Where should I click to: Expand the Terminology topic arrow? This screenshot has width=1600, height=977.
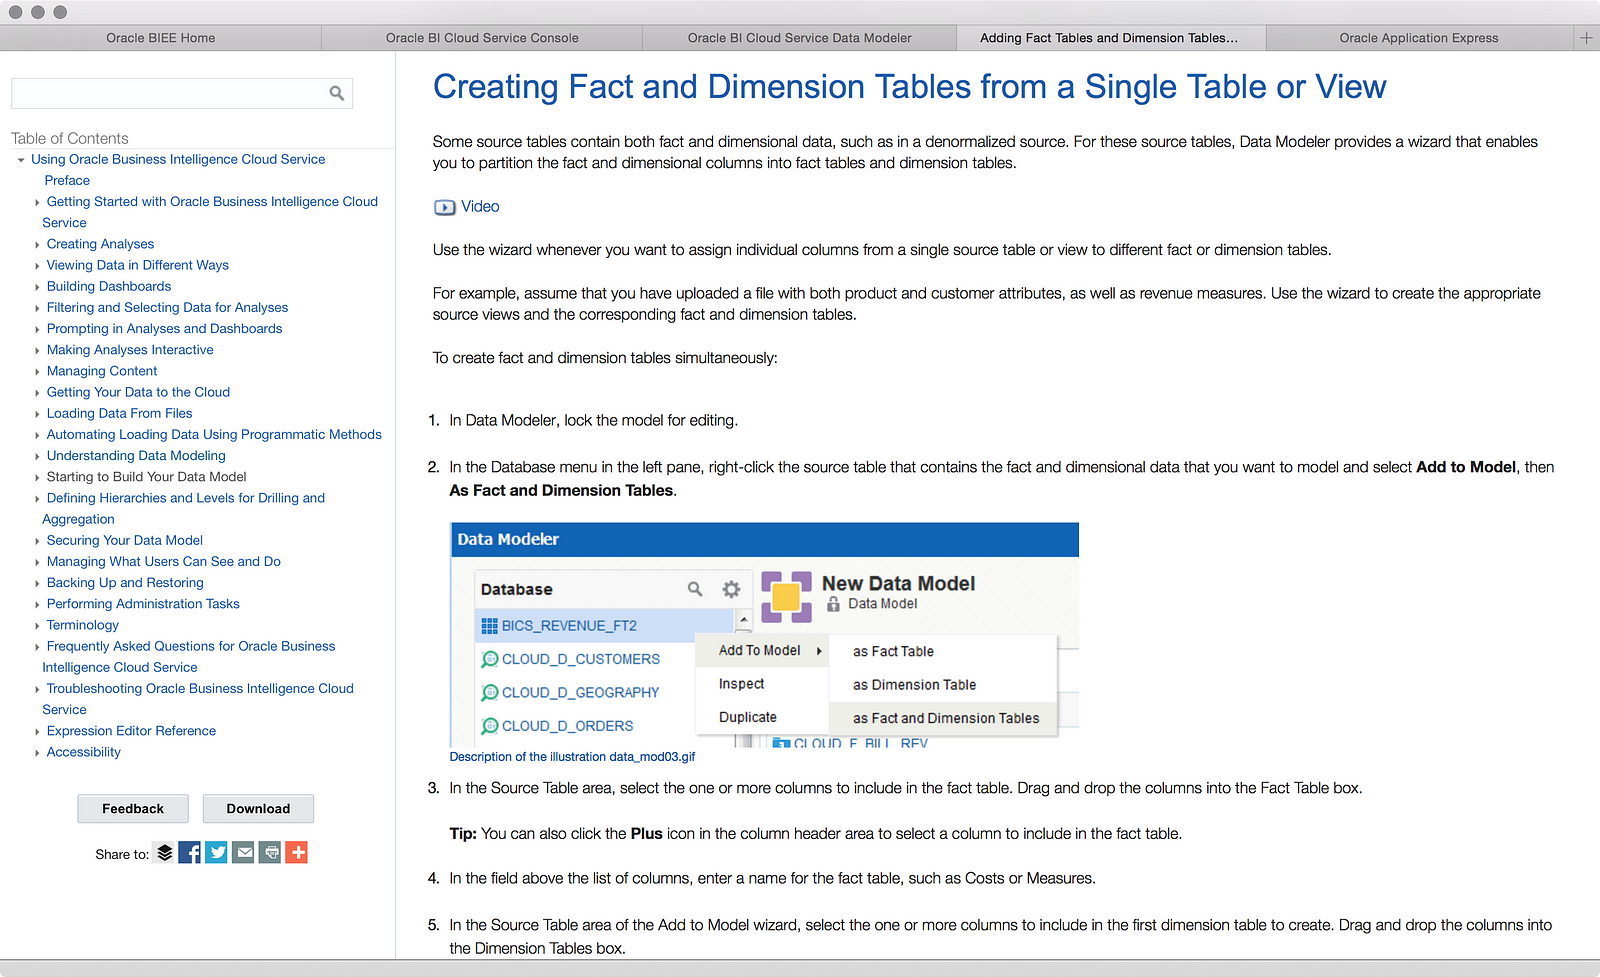pyautogui.click(x=37, y=626)
